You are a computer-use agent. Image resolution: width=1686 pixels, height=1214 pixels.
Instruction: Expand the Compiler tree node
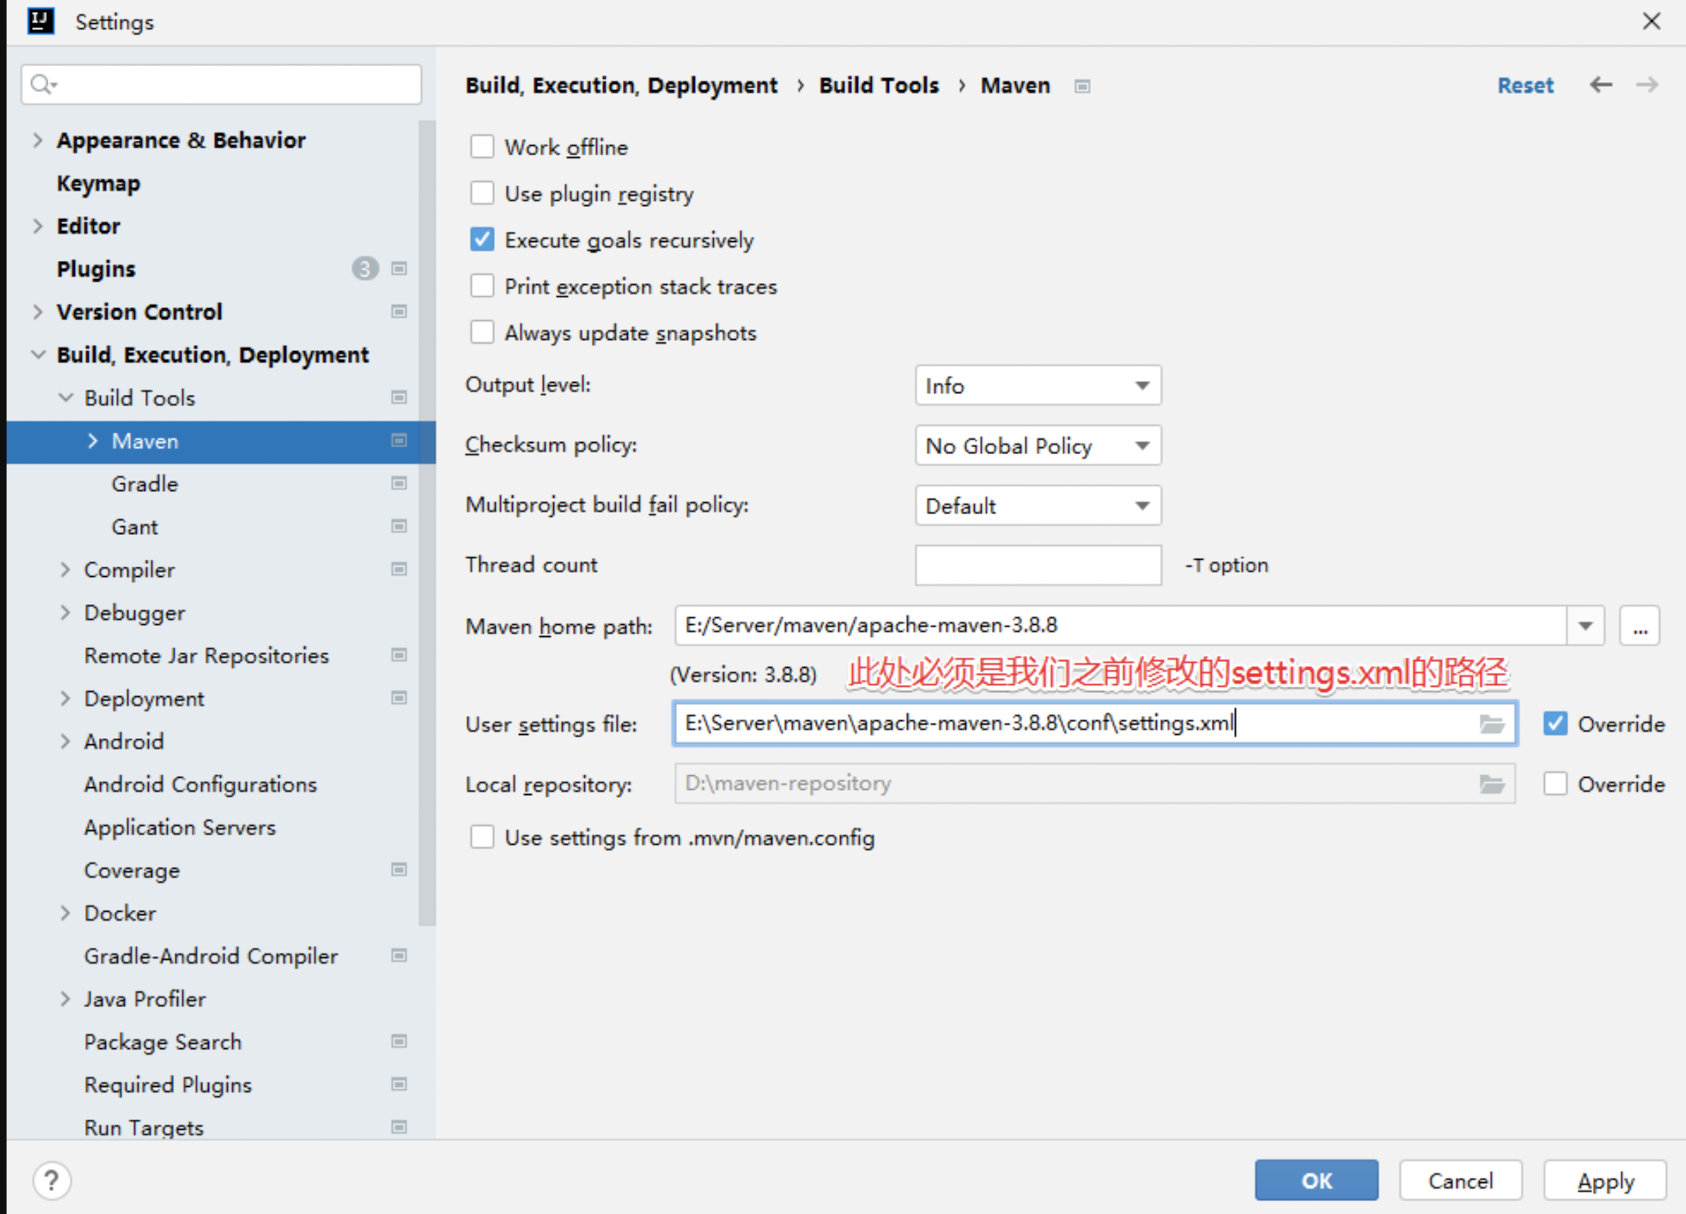65,569
